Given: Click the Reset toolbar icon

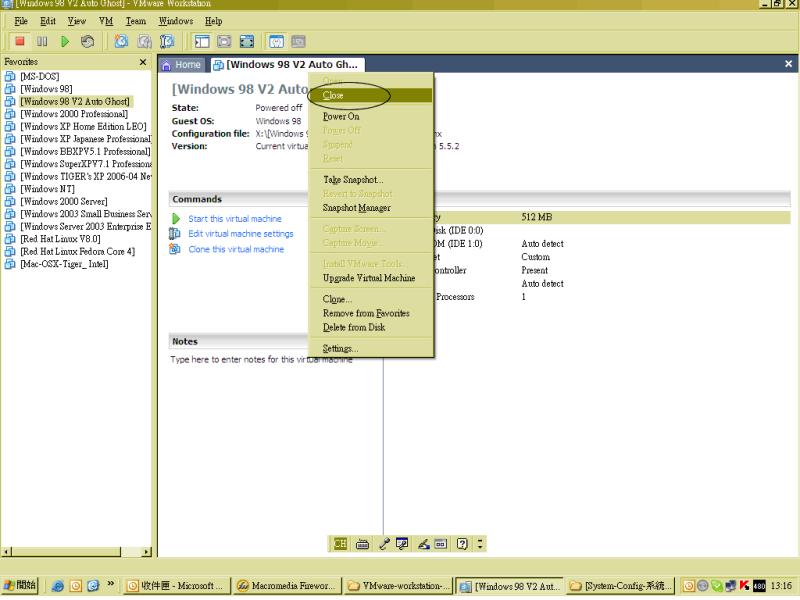Looking at the screenshot, I should click(x=87, y=41).
